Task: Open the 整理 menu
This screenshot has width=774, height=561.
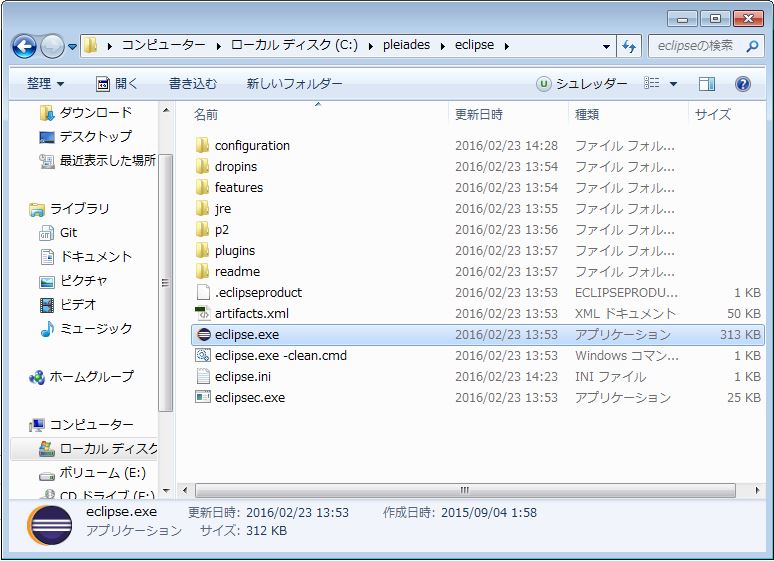Action: click(x=45, y=83)
